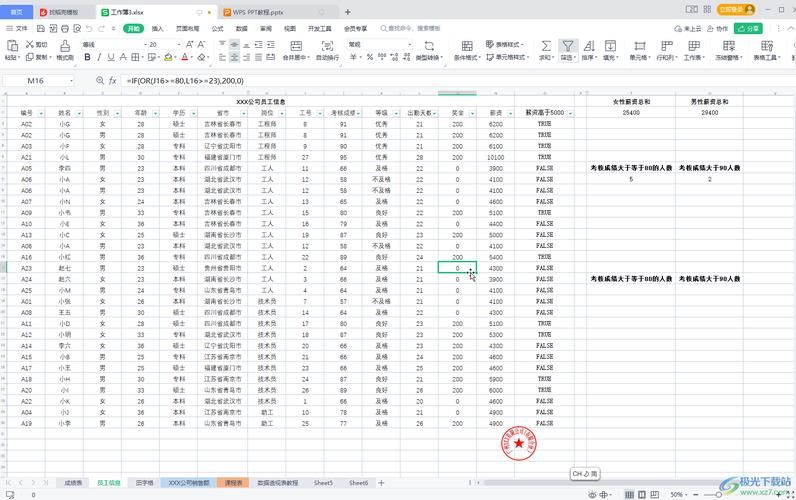
Task: Click the AutoSum (求和) sigma icon
Action: (x=546, y=46)
